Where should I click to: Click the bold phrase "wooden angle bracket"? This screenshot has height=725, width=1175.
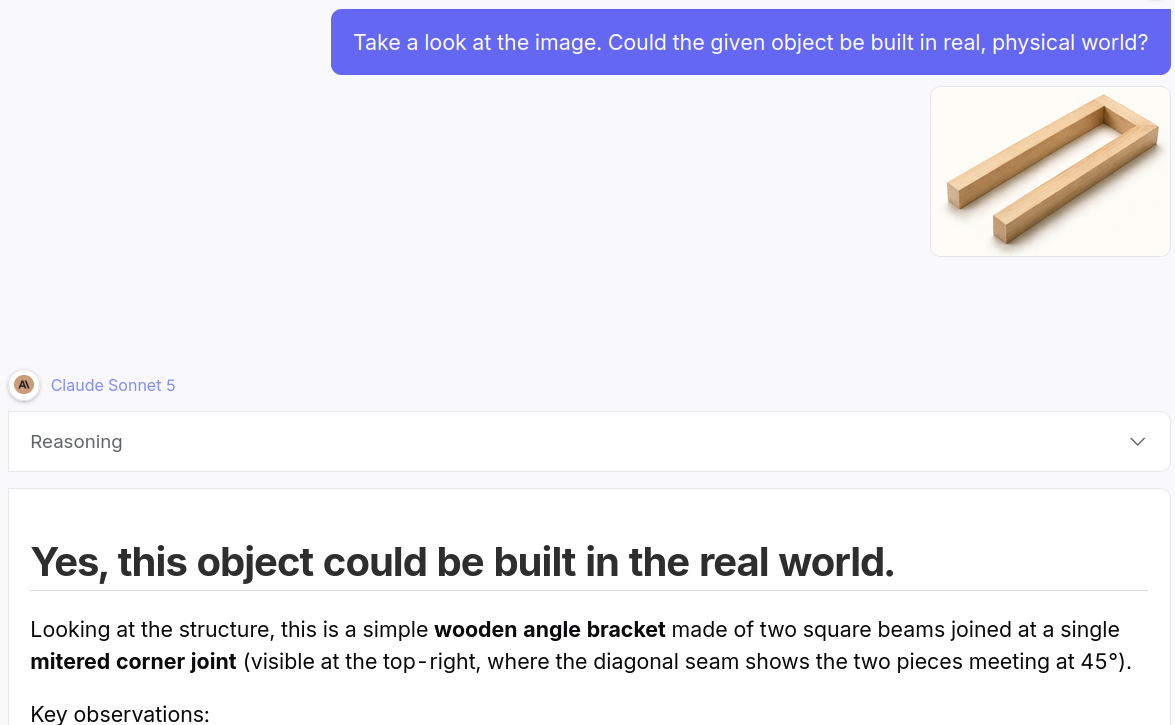click(549, 629)
